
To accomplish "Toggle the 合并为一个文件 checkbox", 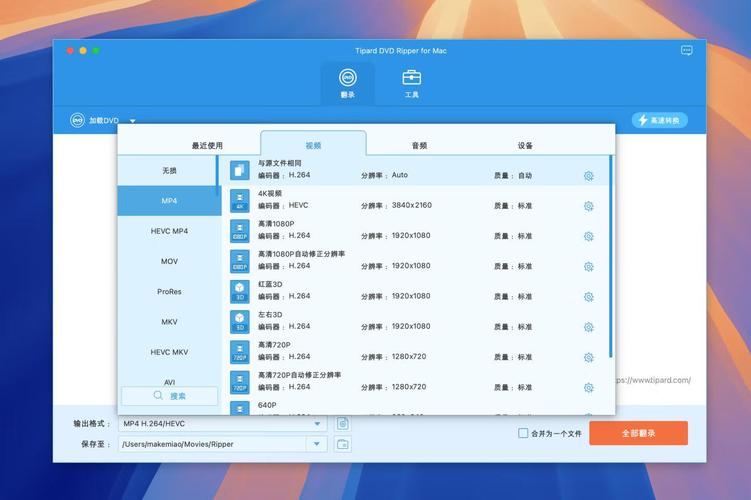I will (x=523, y=433).
